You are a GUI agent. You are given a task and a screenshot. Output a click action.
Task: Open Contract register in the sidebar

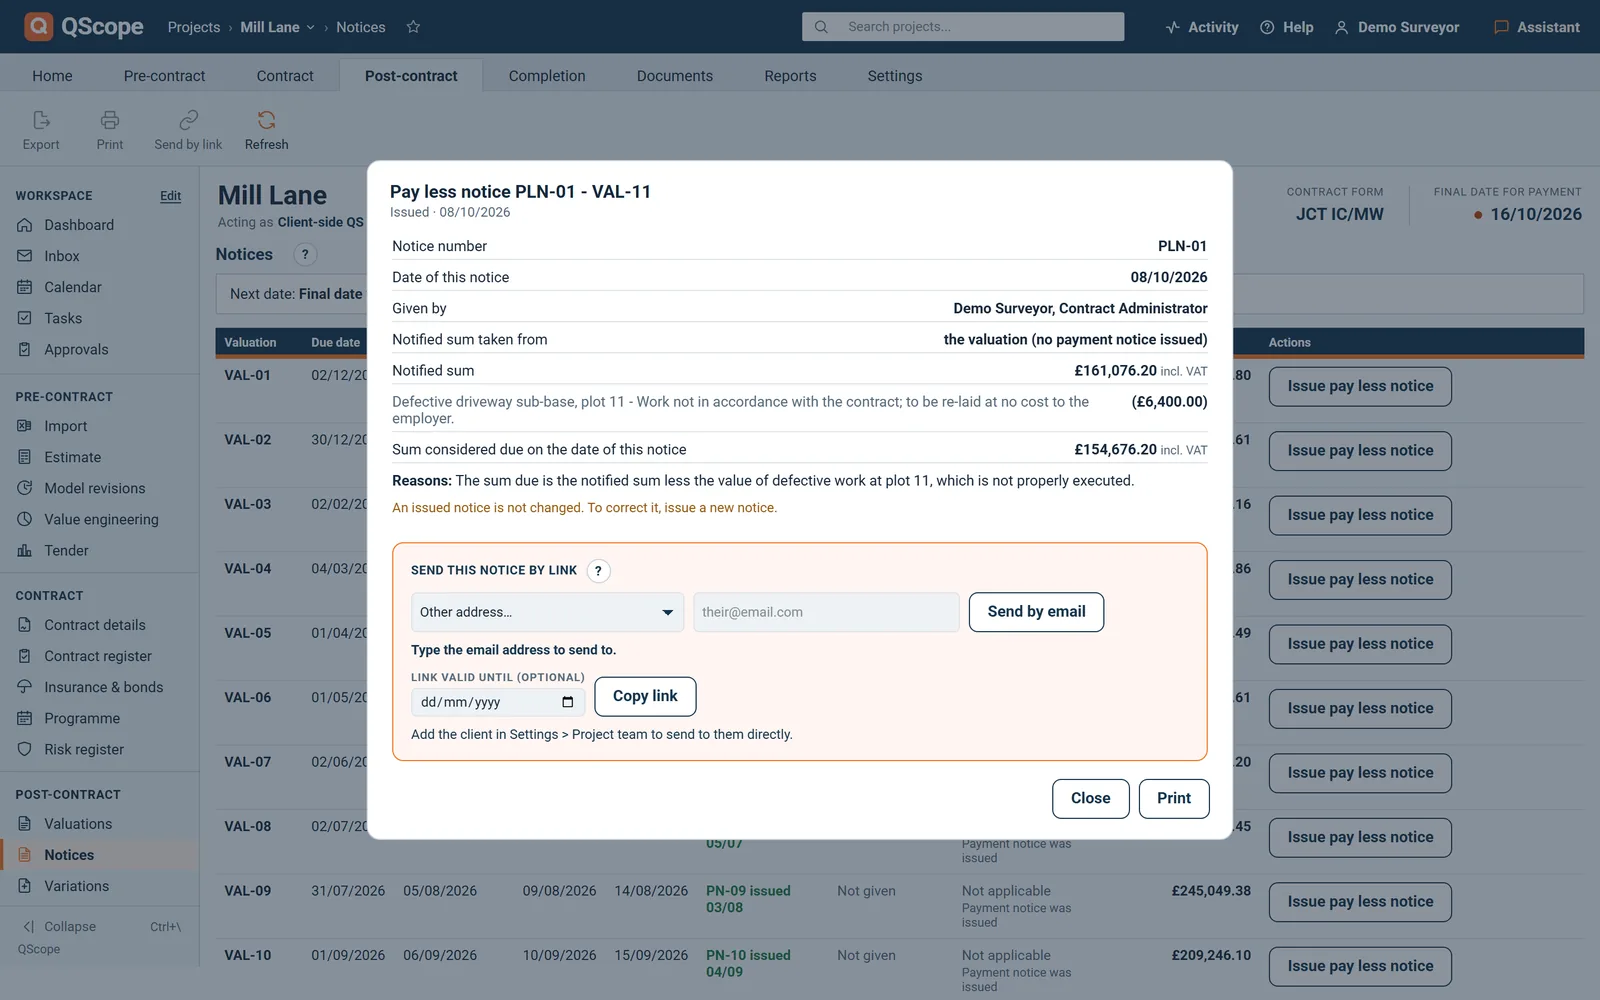tap(98, 656)
